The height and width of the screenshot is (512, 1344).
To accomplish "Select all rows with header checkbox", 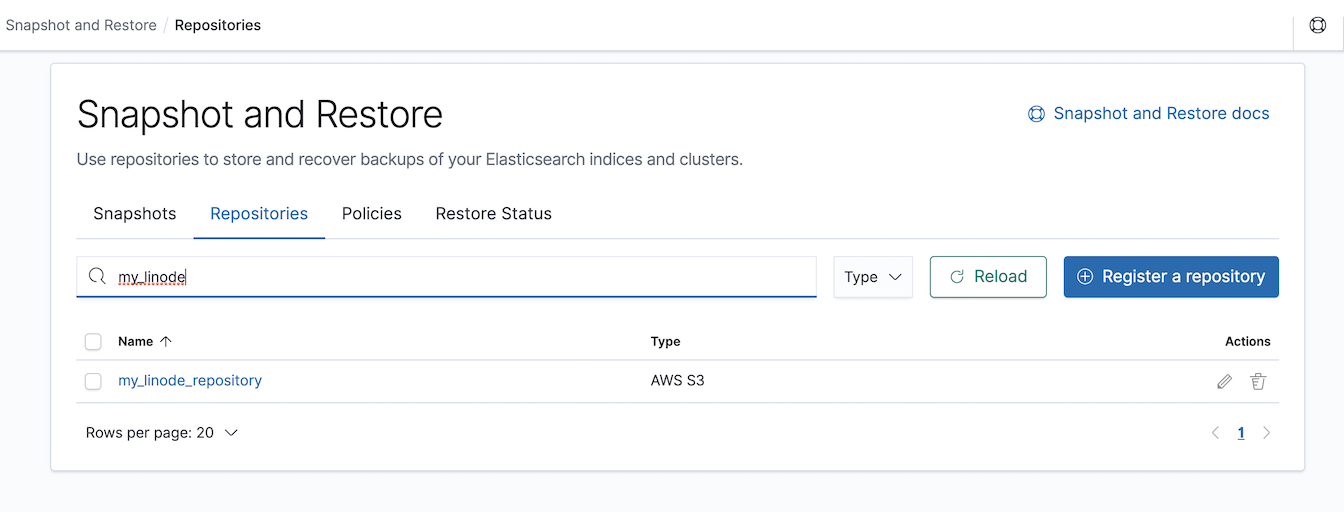I will (x=93, y=342).
